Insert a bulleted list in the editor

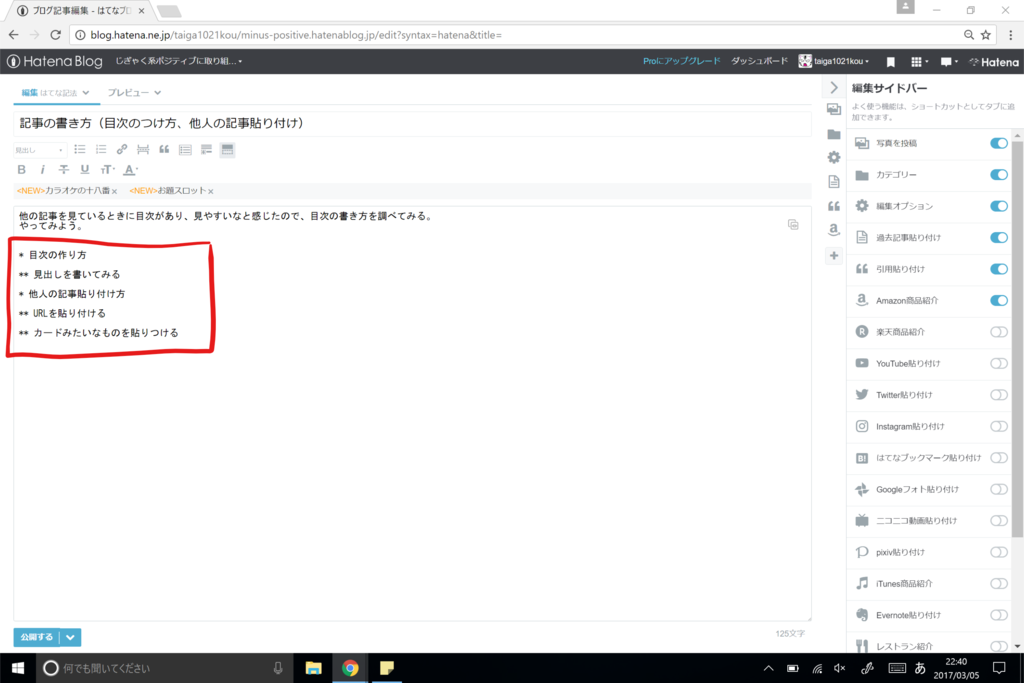[80, 149]
